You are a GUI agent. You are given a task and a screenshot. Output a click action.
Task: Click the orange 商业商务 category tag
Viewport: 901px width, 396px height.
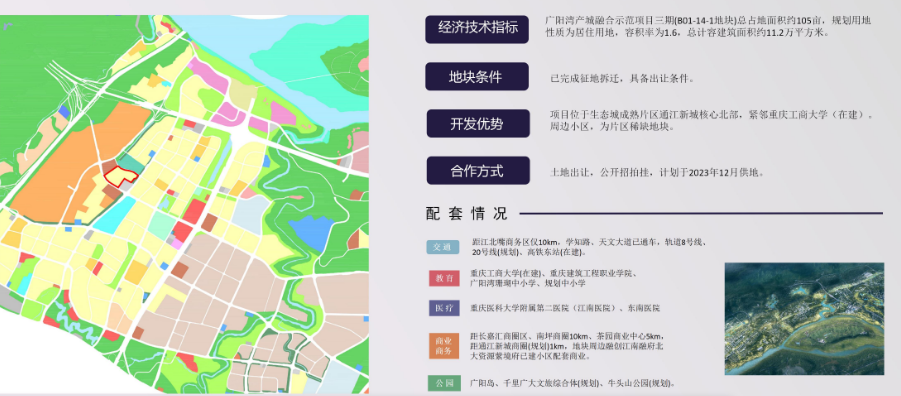click(x=444, y=345)
